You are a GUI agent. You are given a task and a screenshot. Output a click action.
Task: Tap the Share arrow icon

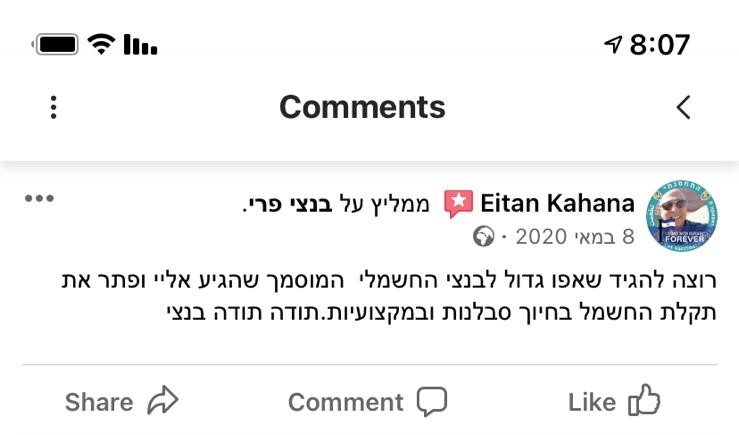tap(163, 402)
